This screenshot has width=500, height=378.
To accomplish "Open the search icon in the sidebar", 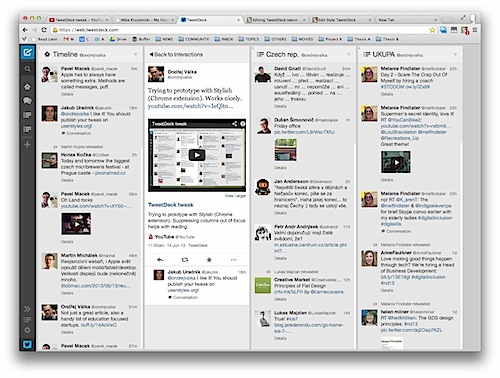I will pyautogui.click(x=27, y=69).
